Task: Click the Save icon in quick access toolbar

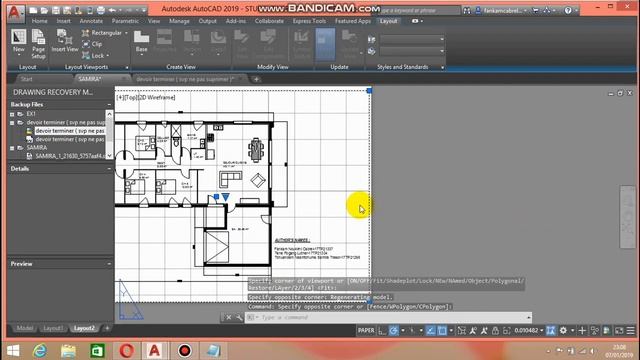Action: [56, 10]
